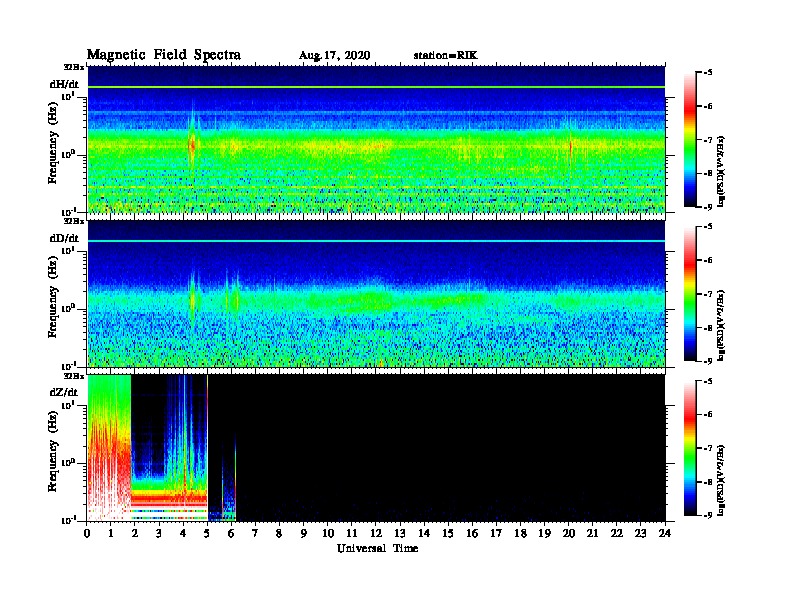The width and height of the screenshot is (792, 612).
Task: Click the -5 label on the dH/dt color scale
Action: [x=706, y=73]
